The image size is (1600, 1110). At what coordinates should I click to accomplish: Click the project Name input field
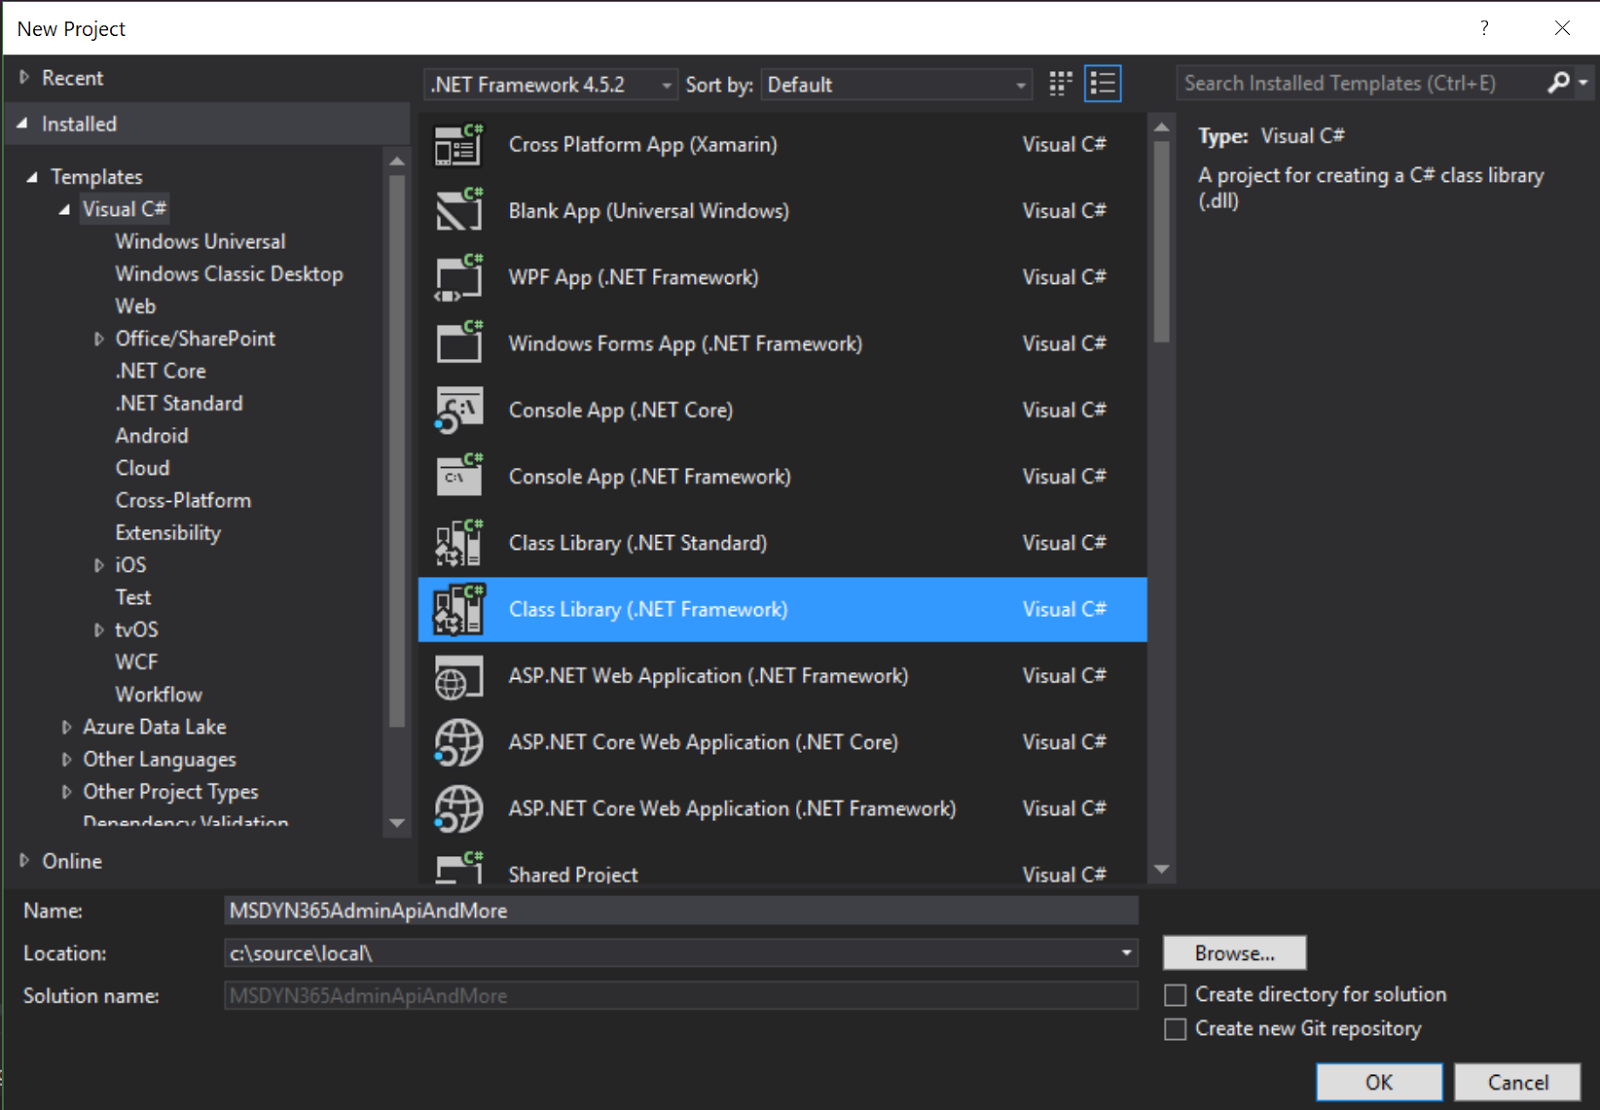point(681,911)
